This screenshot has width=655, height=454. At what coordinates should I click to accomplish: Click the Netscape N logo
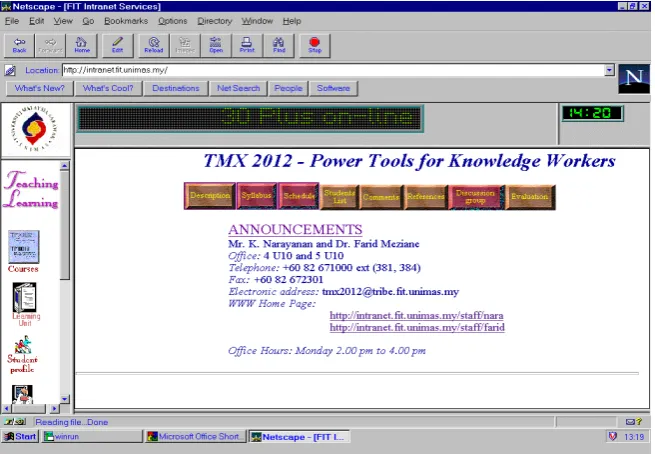pyautogui.click(x=634, y=79)
